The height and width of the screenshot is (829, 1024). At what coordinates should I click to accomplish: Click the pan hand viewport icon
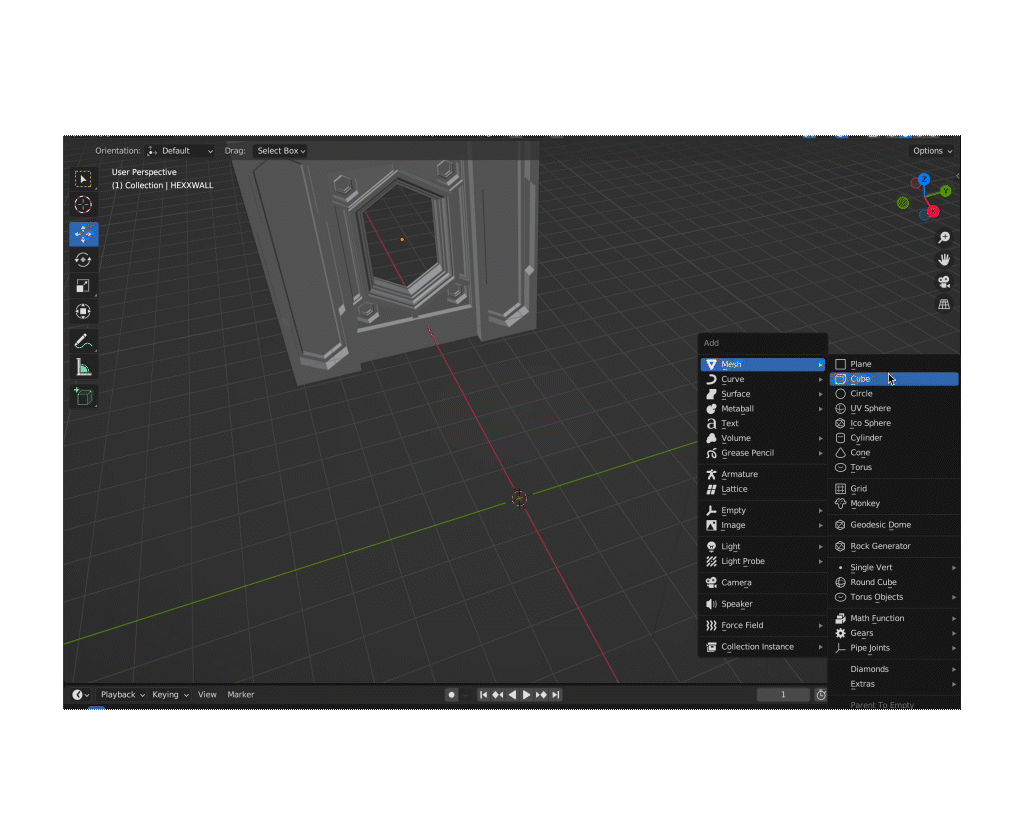point(944,260)
